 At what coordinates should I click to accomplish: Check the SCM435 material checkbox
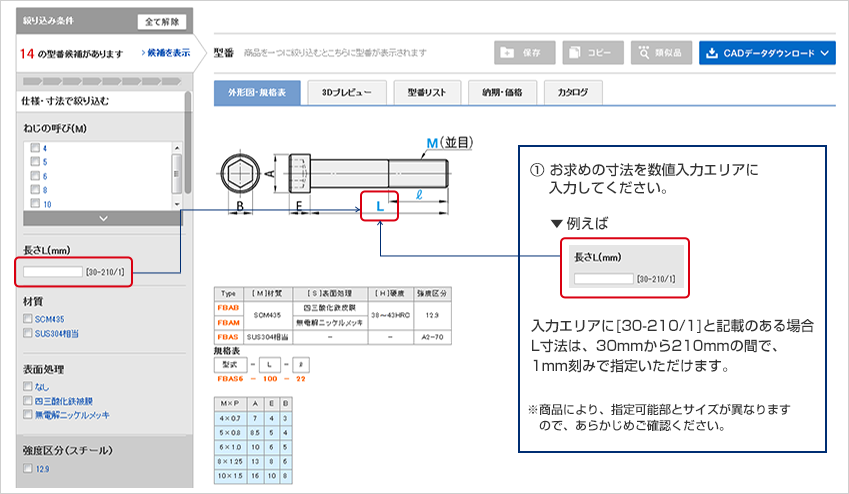(28, 318)
